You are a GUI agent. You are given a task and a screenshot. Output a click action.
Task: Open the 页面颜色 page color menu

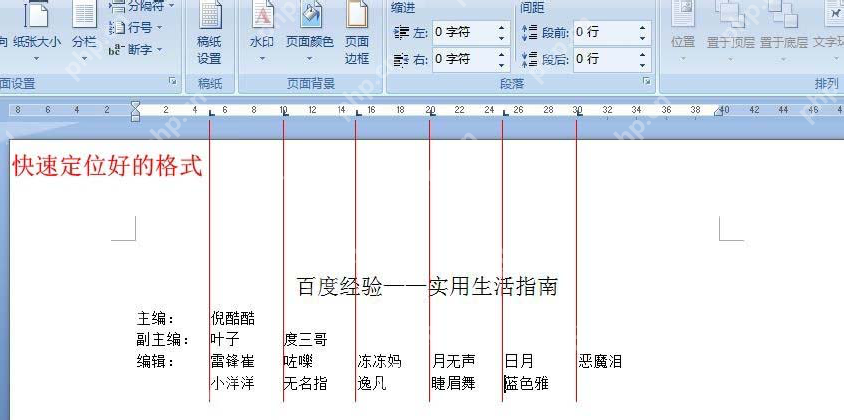[x=310, y=32]
